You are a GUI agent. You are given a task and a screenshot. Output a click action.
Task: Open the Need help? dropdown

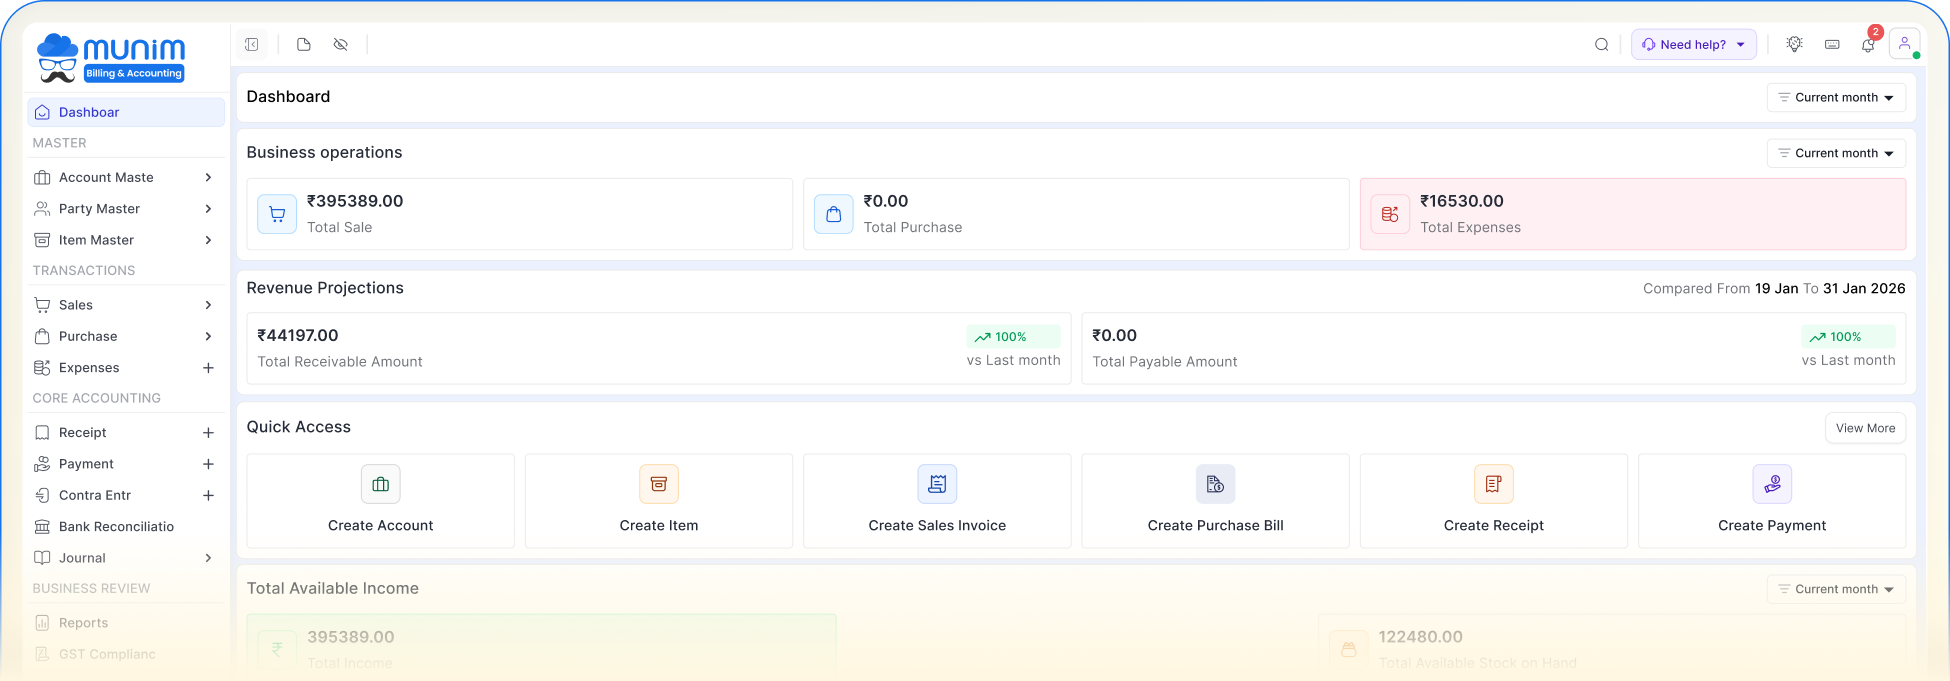tap(1694, 45)
